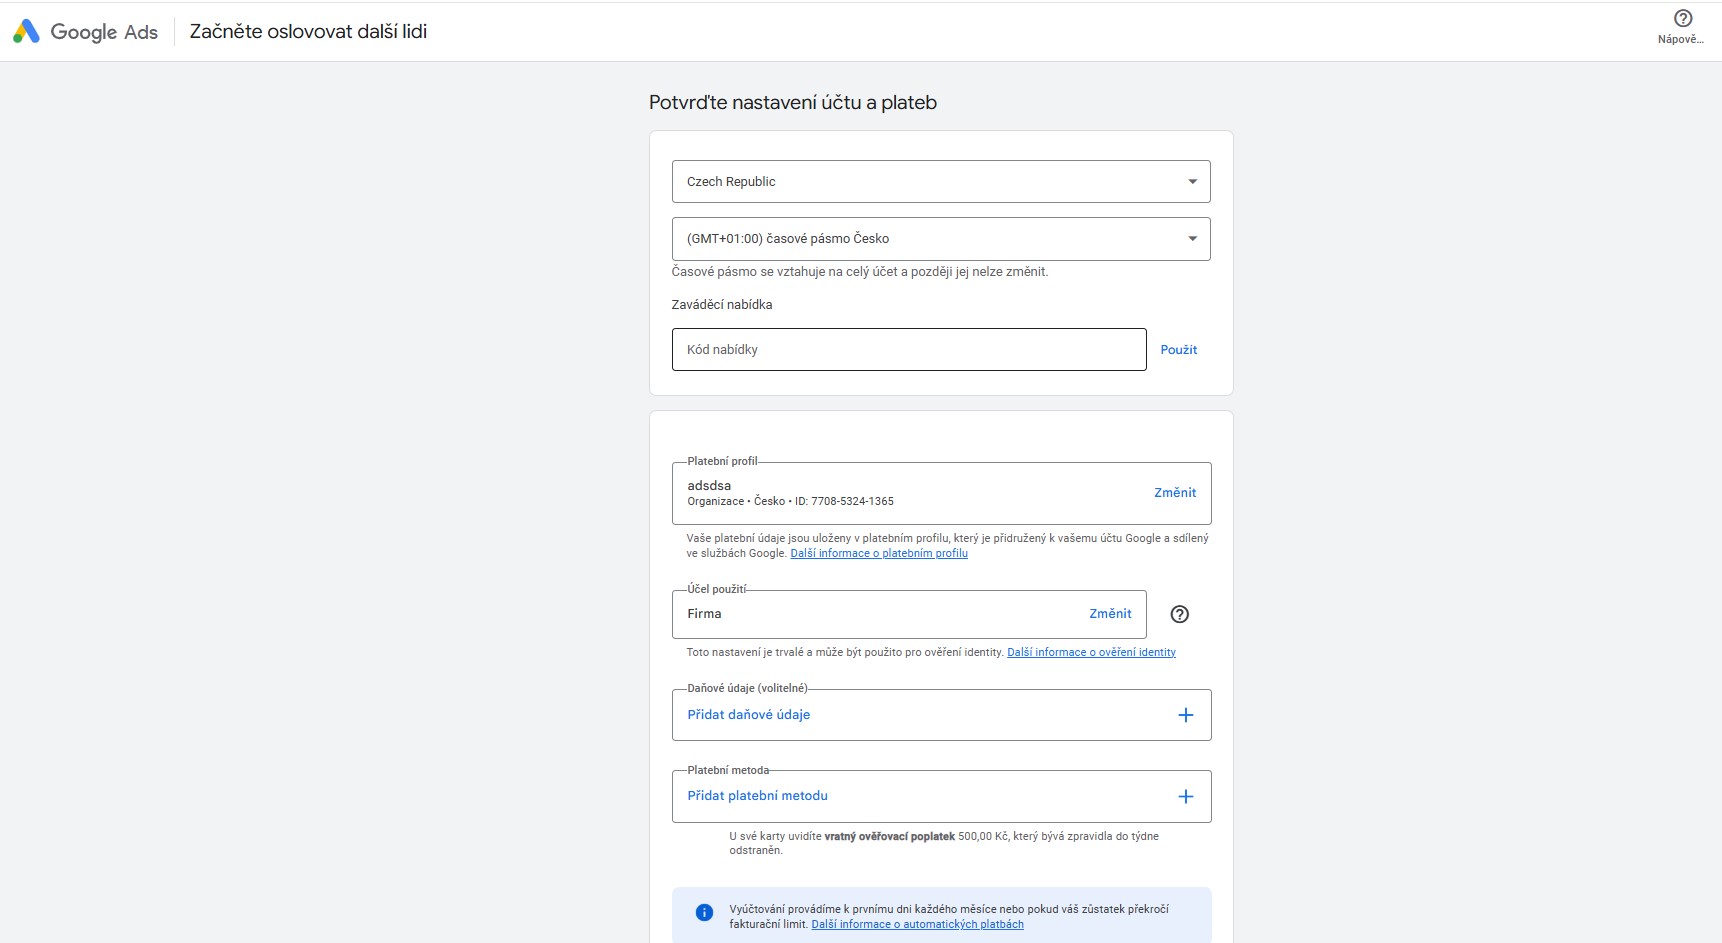This screenshot has height=943, width=1722.
Task: Click plus icon in Platební metoda row
Action: [1185, 796]
